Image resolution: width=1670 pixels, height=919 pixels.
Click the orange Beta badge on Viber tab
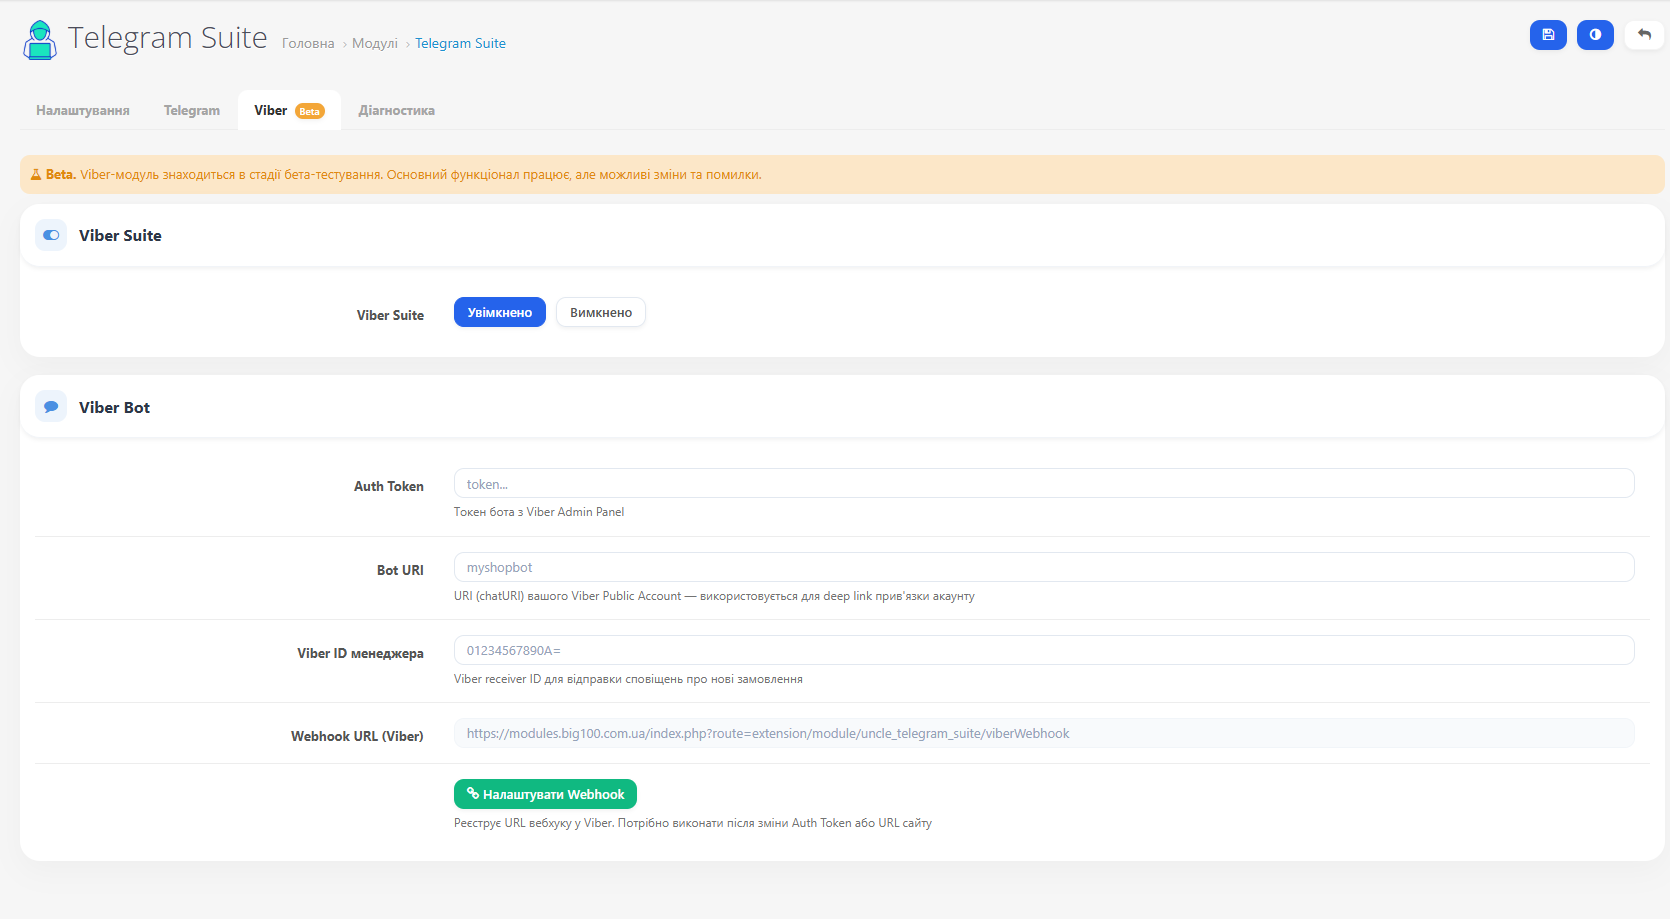(x=310, y=111)
